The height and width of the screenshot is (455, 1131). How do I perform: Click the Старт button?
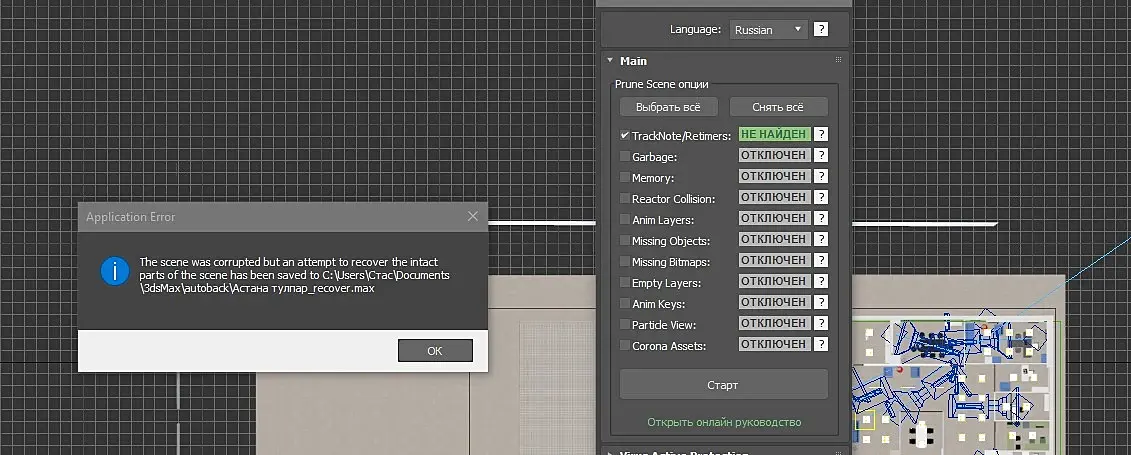click(x=723, y=384)
